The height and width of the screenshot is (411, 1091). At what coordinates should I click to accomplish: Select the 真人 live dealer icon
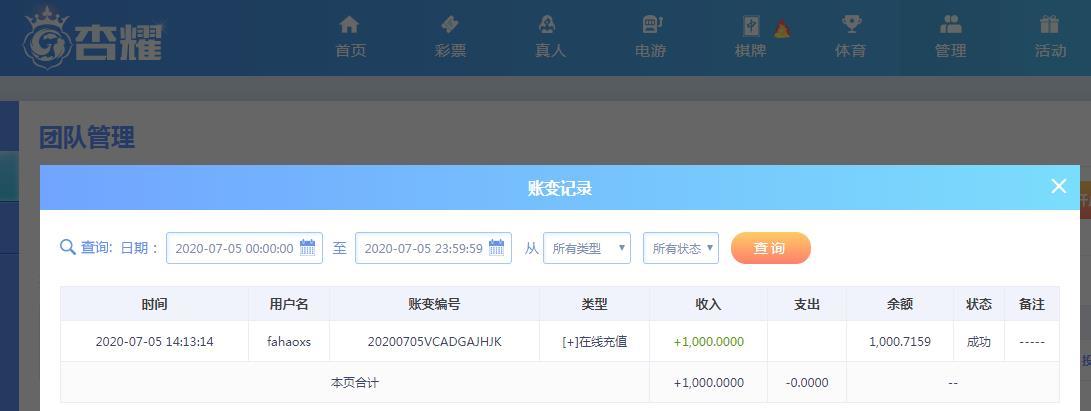[548, 25]
